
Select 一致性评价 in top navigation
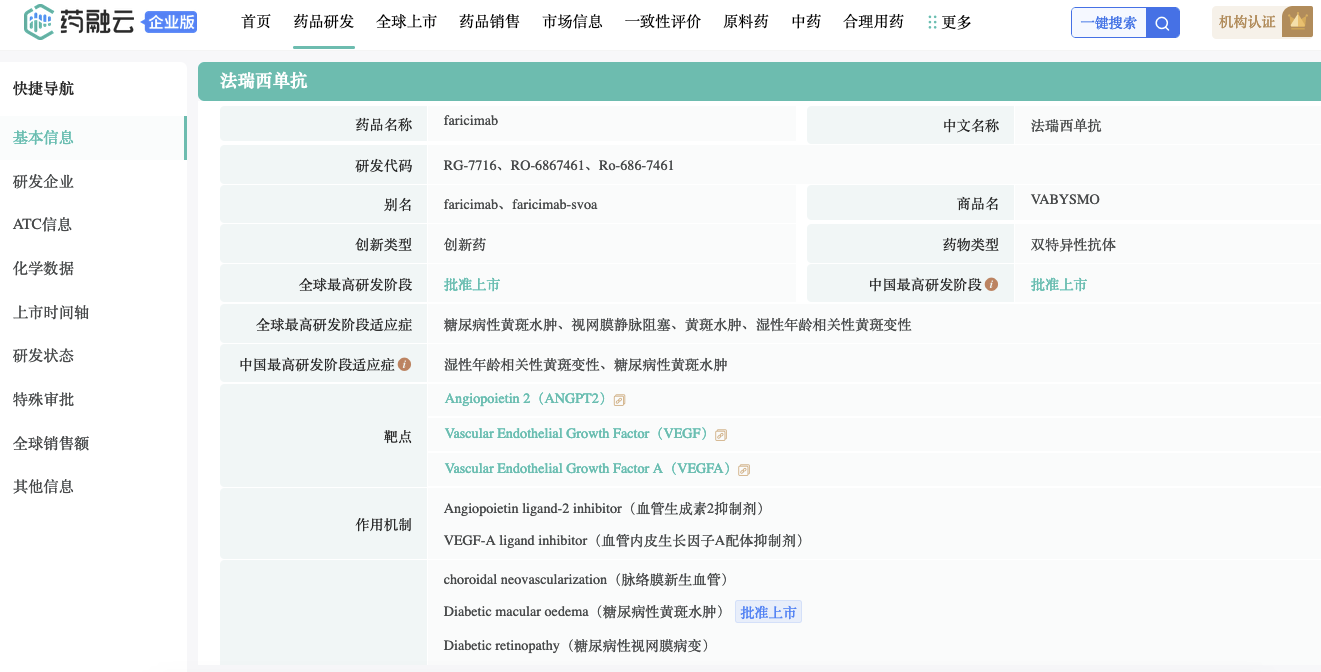(x=662, y=22)
